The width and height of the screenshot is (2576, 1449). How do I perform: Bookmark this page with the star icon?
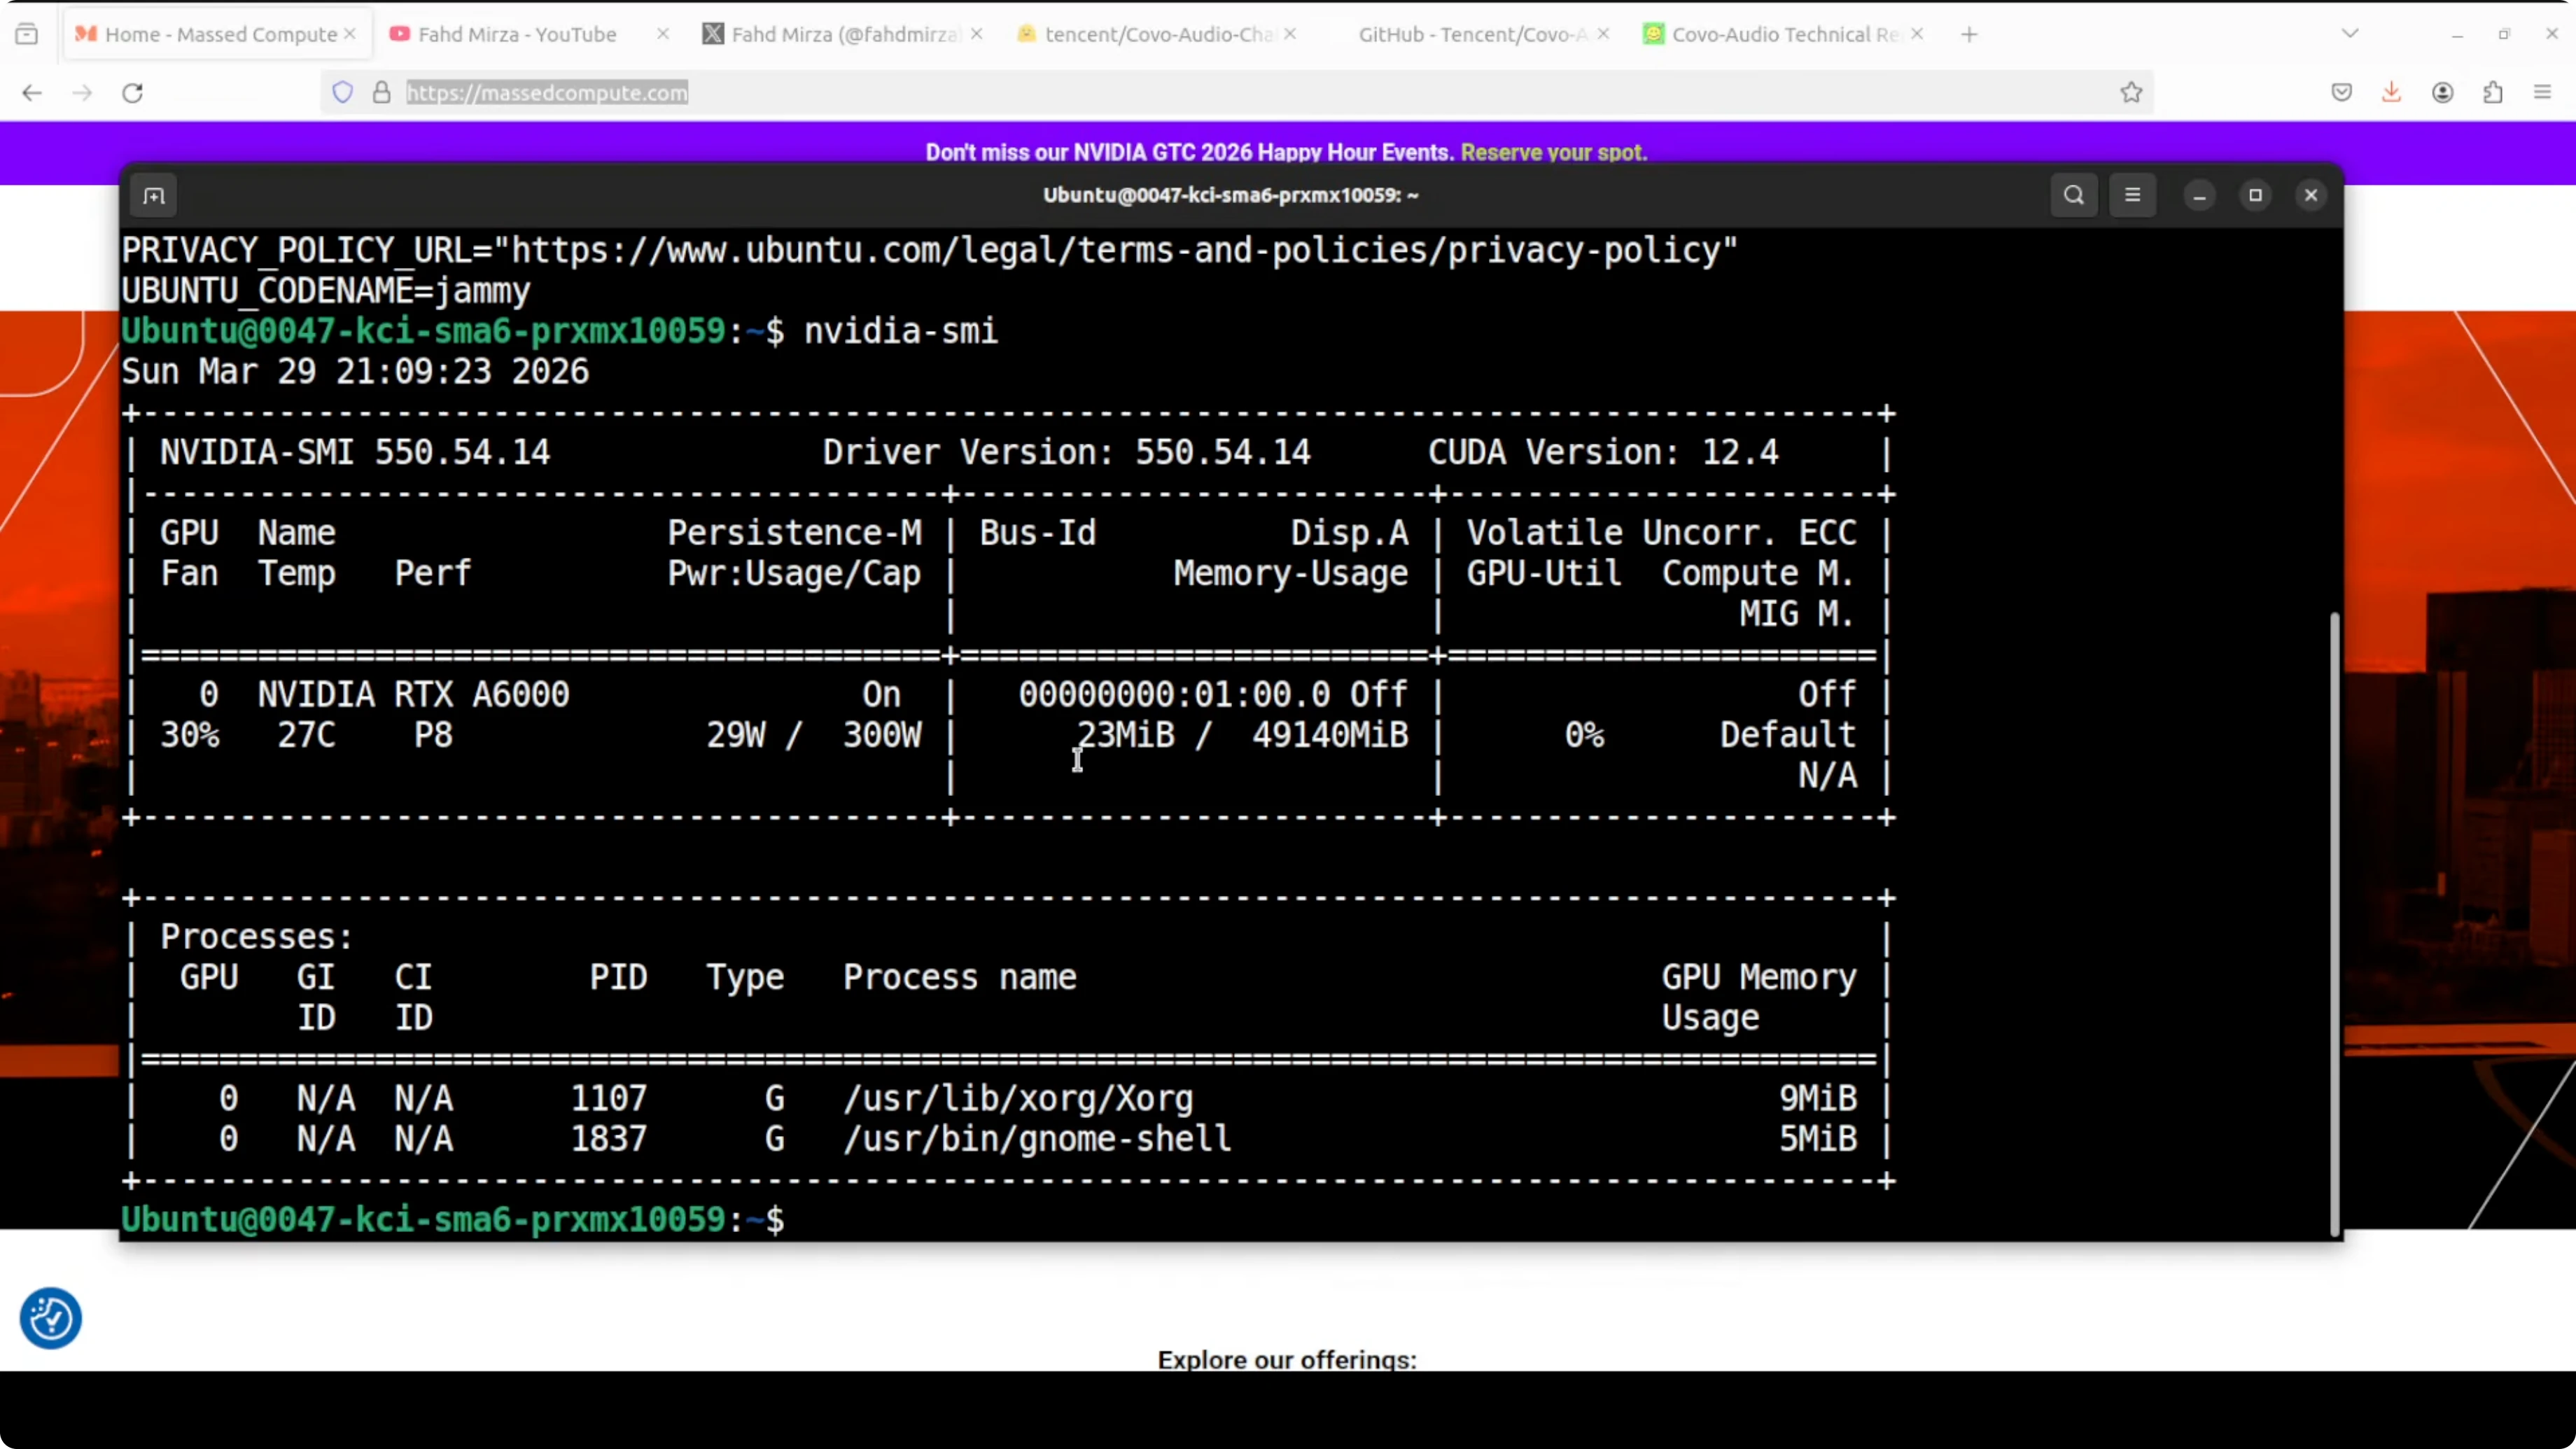point(2131,93)
